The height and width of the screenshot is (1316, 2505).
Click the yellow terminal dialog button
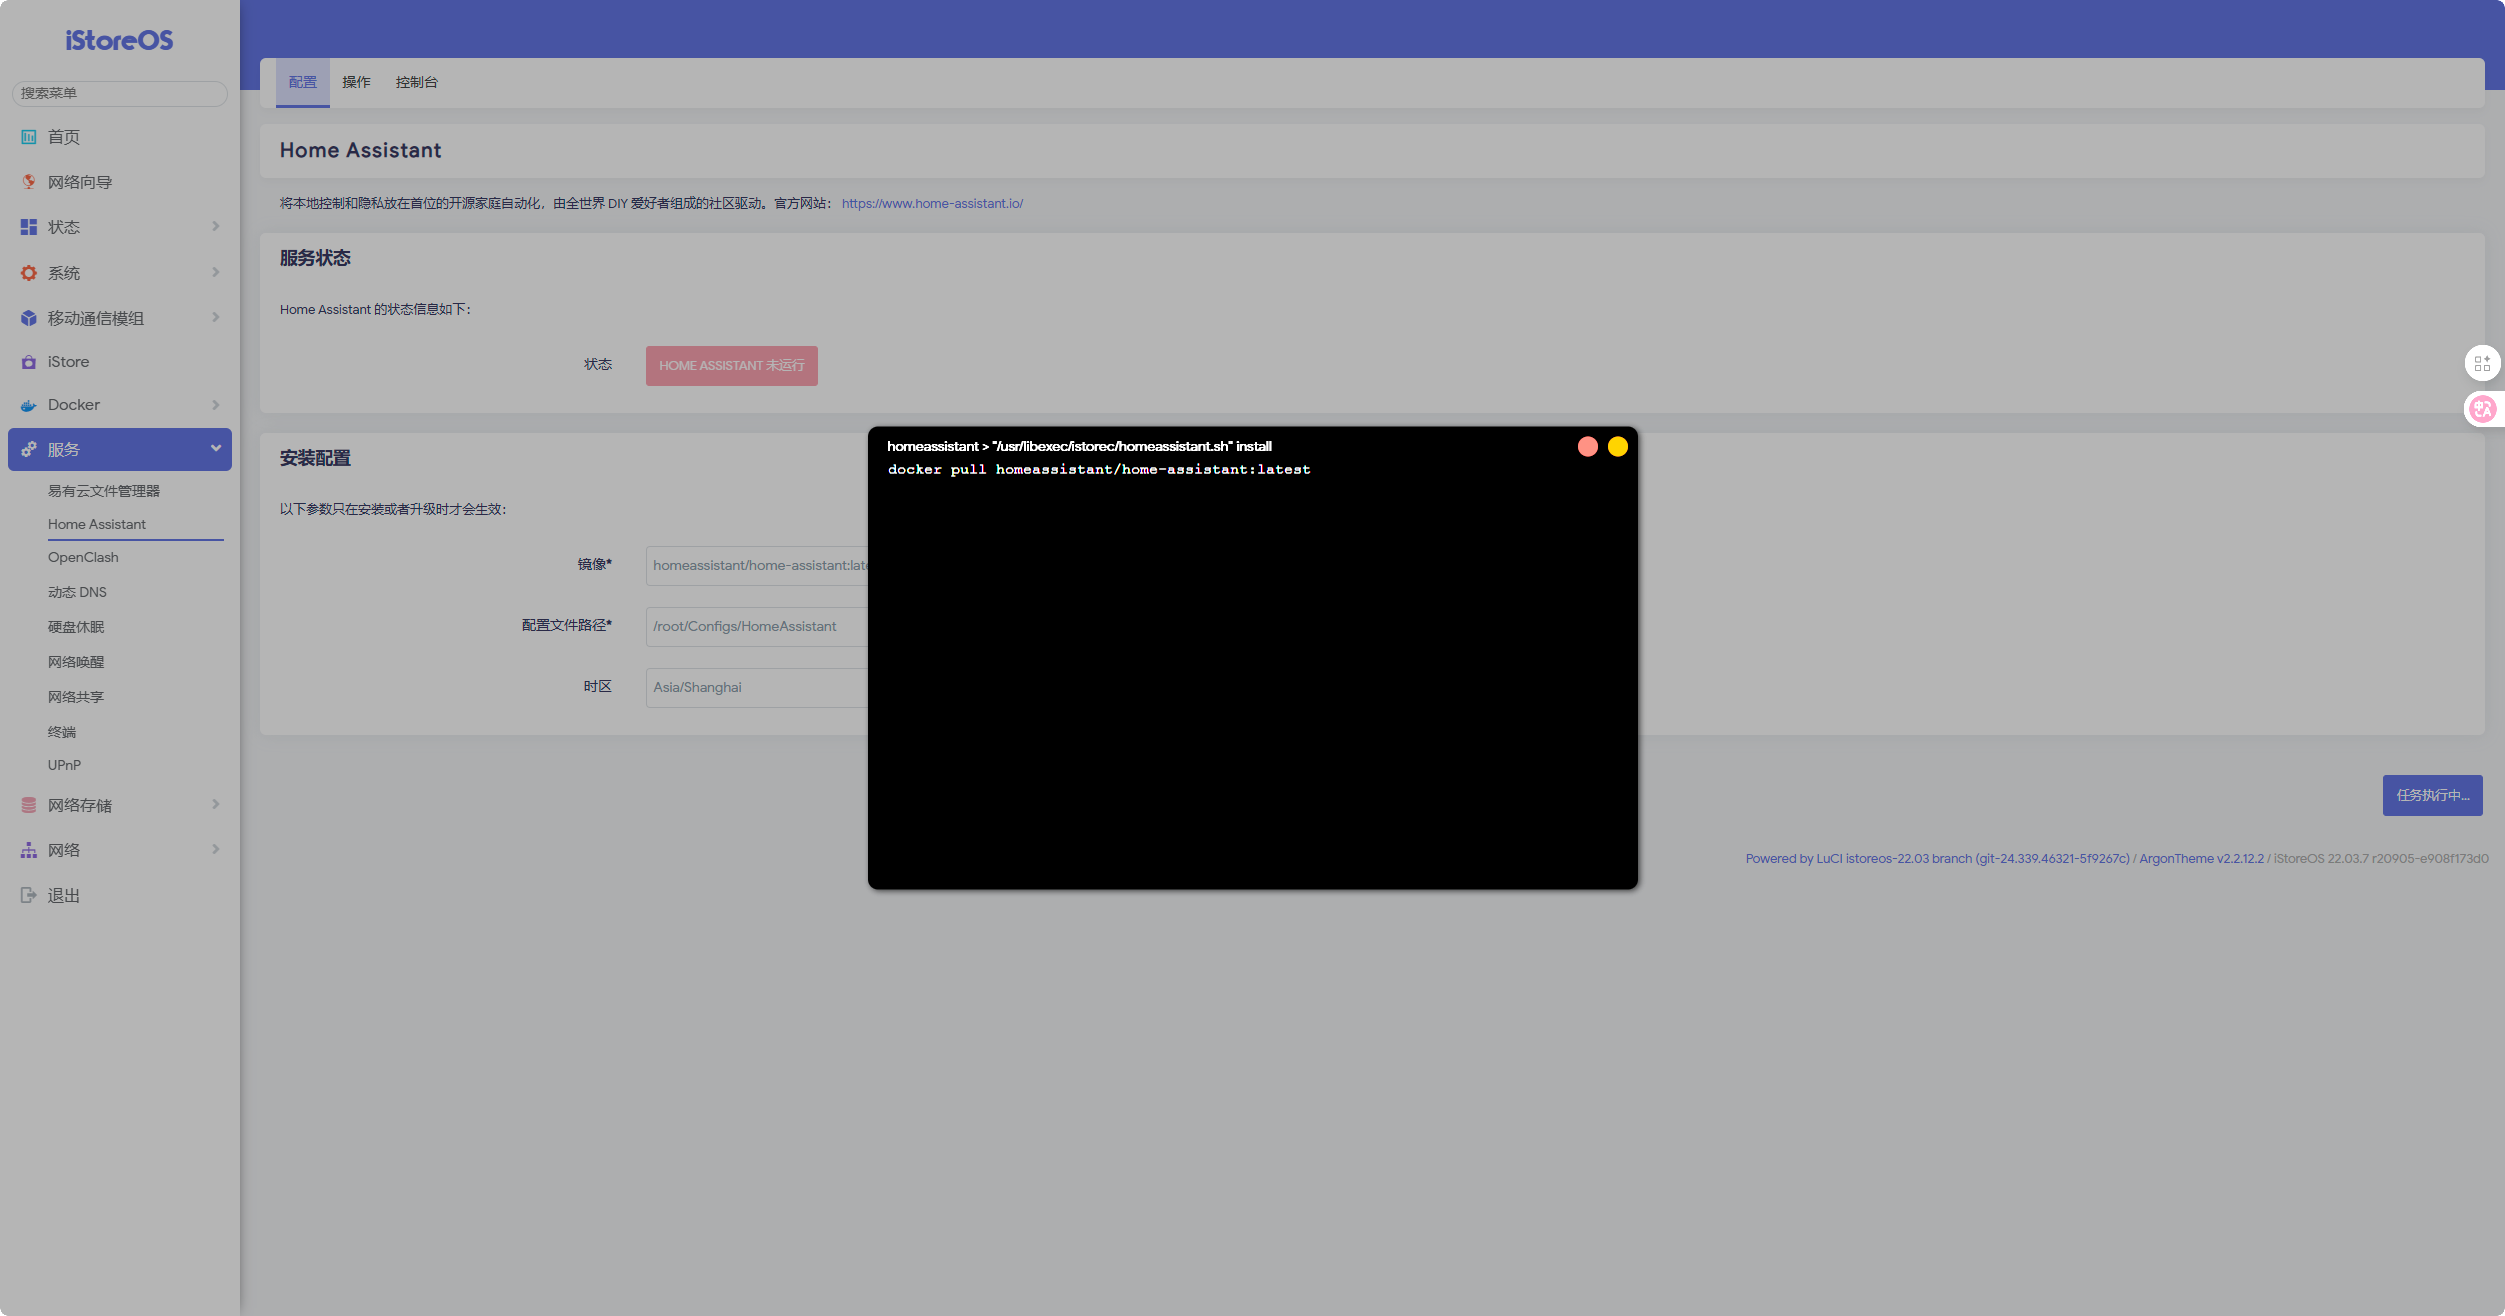coord(1618,447)
